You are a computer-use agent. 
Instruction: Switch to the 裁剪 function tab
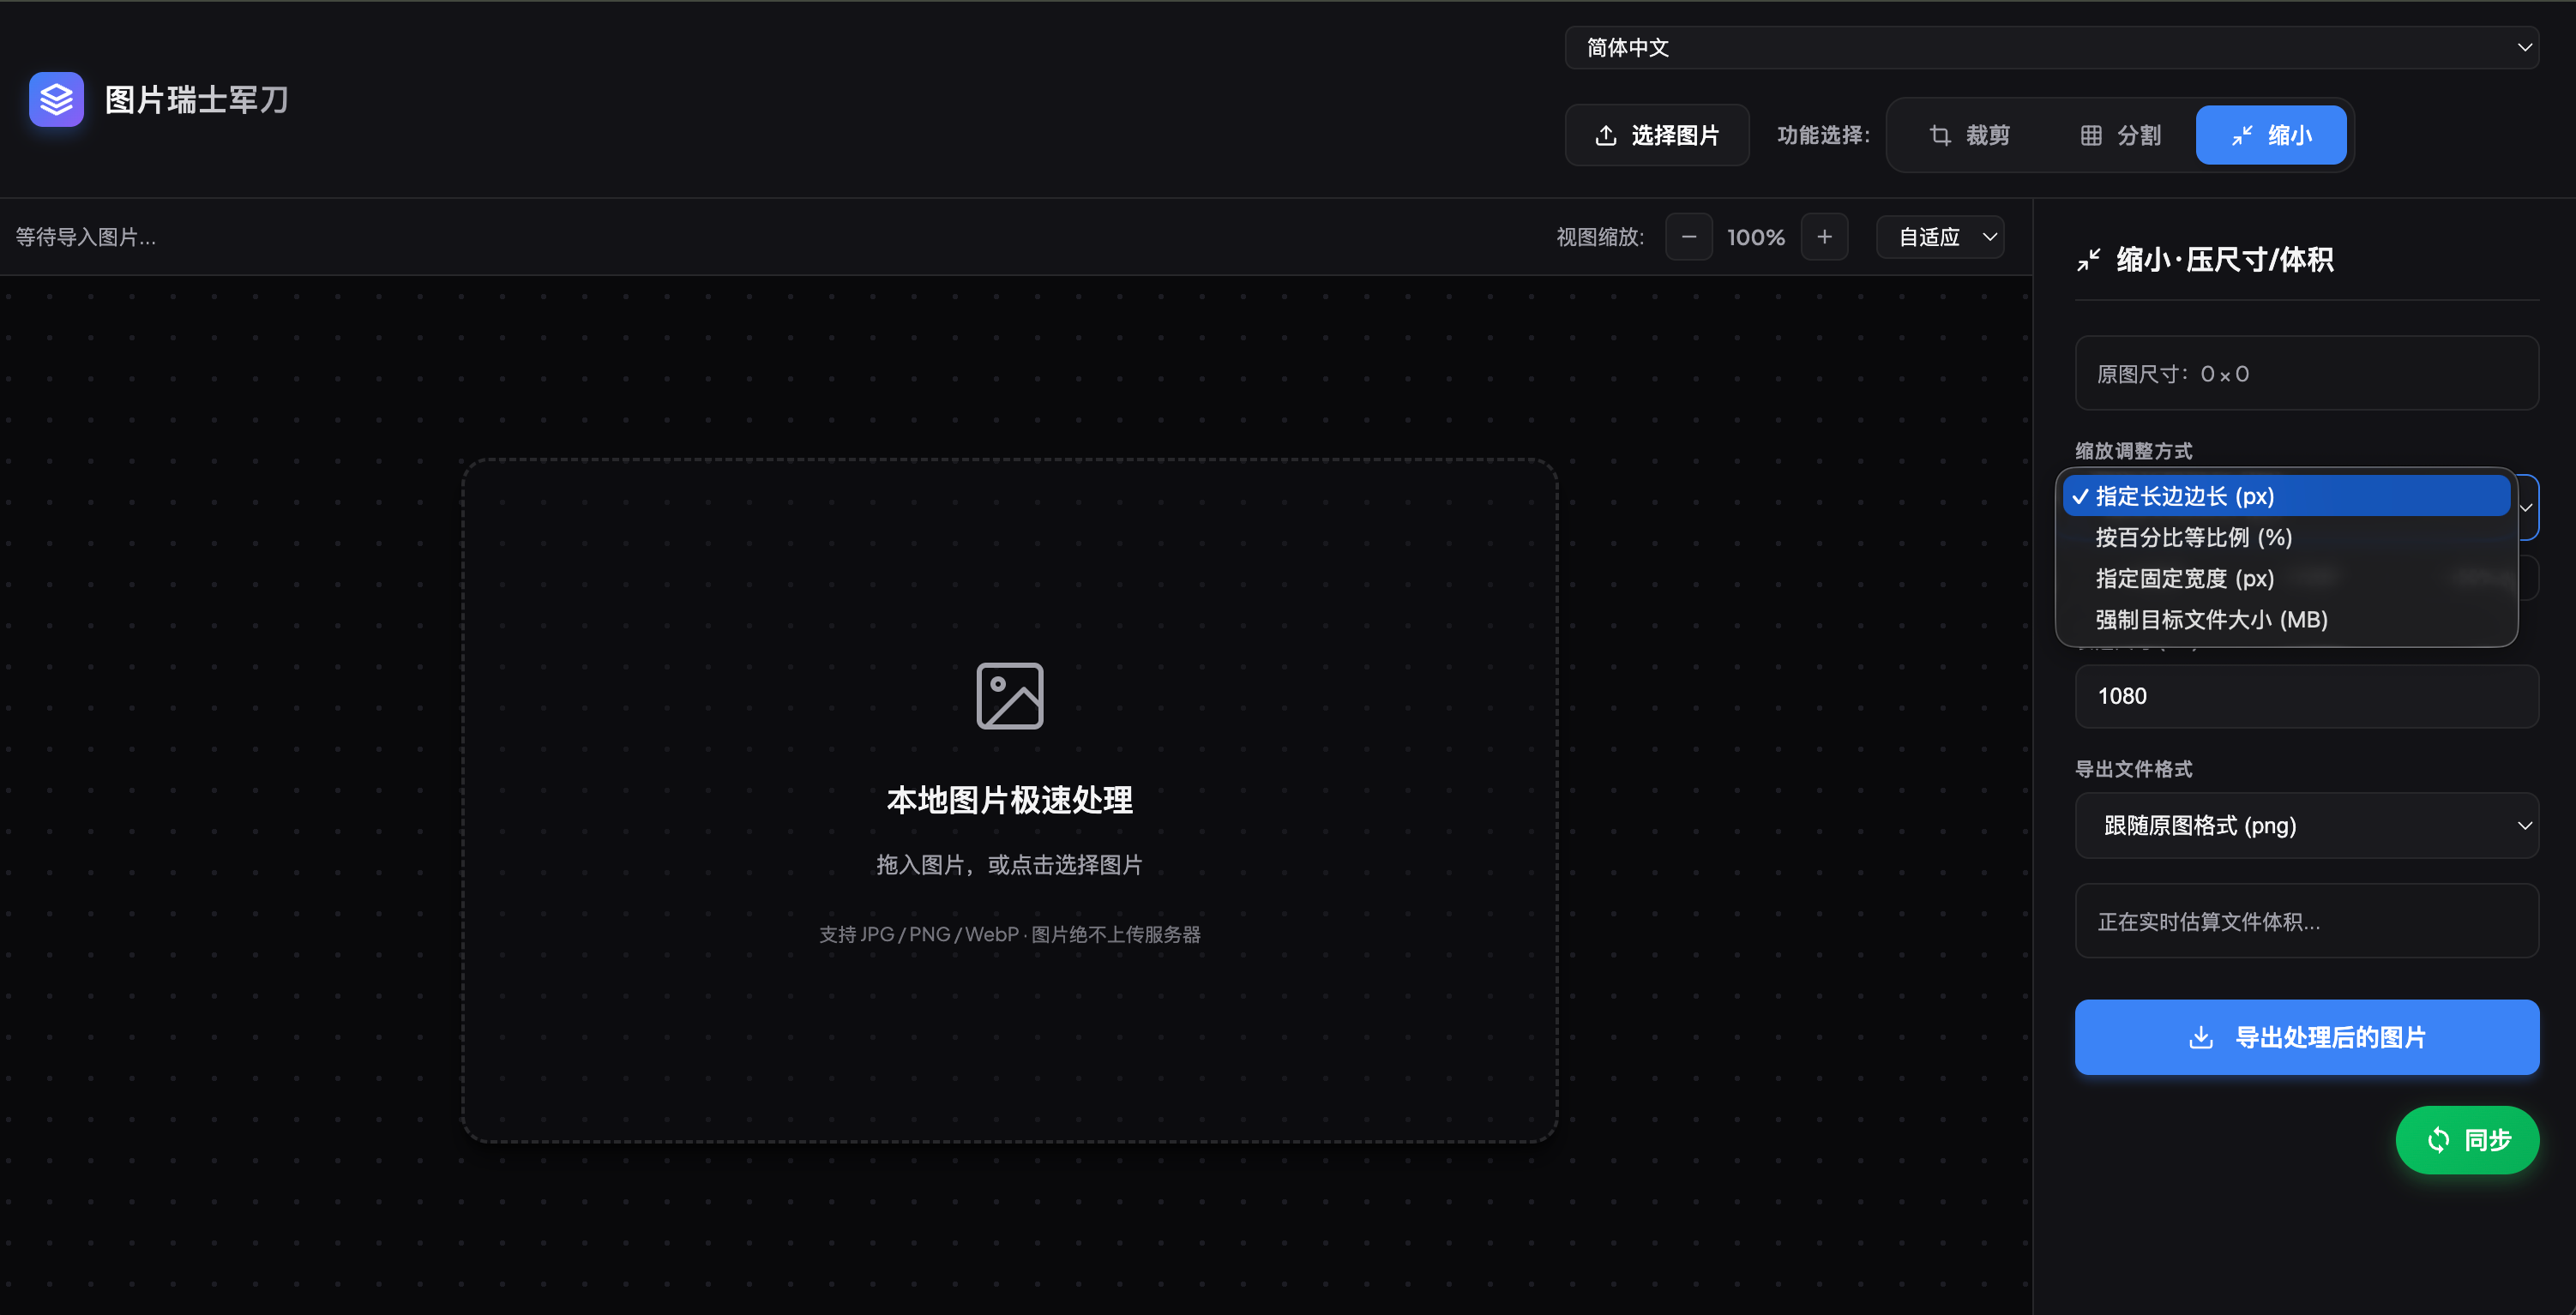pos(1969,135)
